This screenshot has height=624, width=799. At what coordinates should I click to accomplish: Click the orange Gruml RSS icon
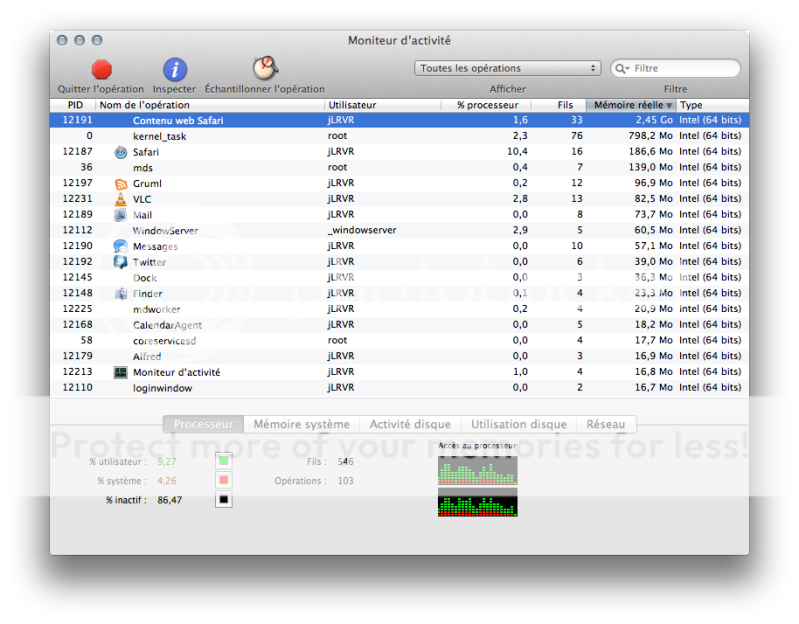point(121,183)
